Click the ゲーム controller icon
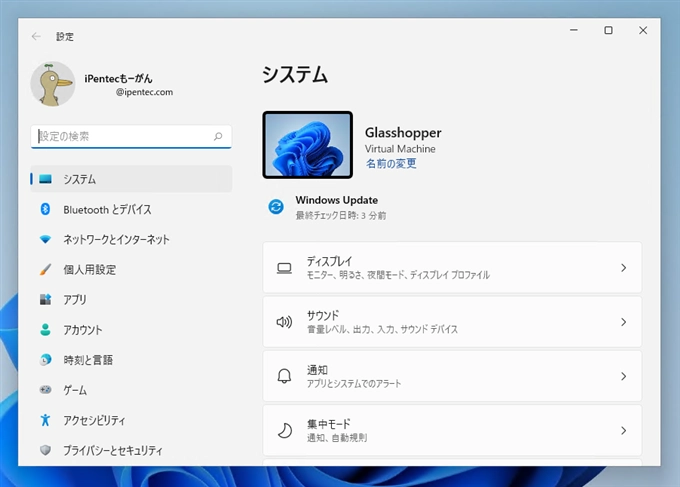680x487 pixels. click(x=45, y=389)
